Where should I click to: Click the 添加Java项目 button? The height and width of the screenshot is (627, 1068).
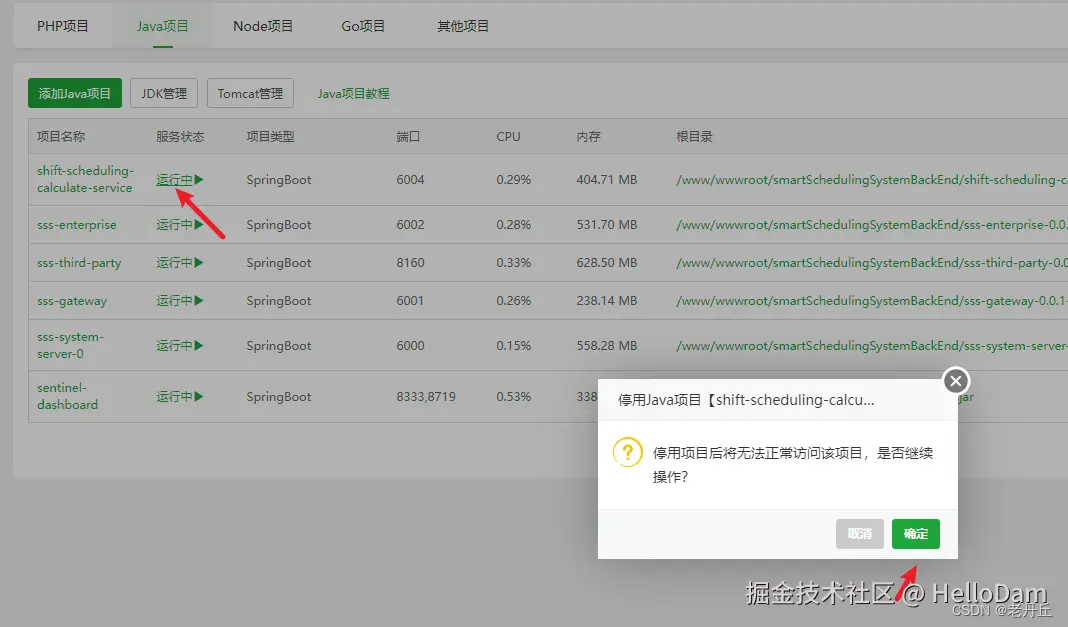point(74,92)
